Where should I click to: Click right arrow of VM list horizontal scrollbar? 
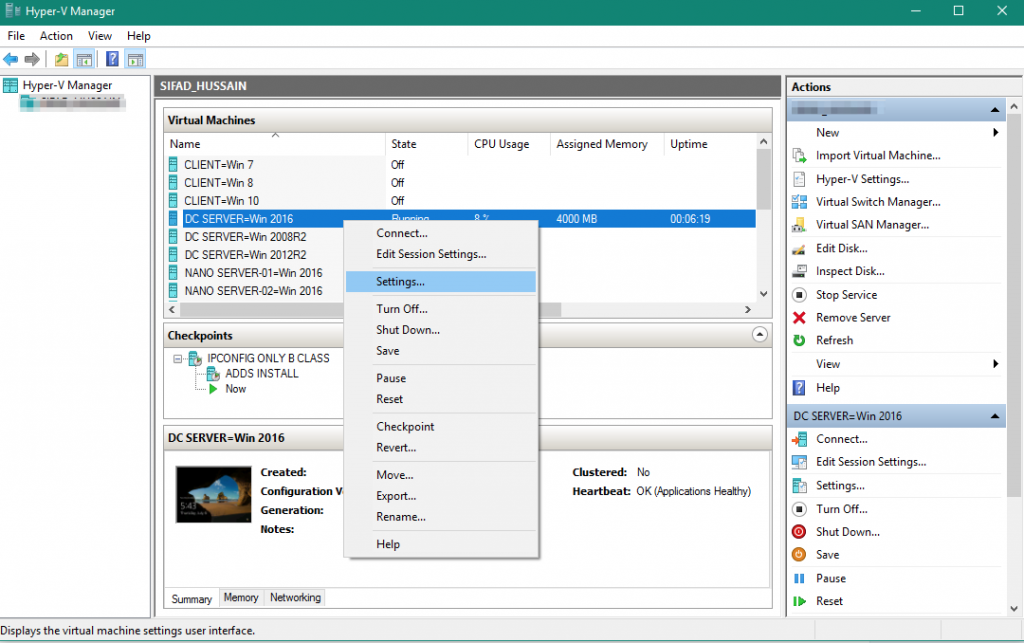748,309
